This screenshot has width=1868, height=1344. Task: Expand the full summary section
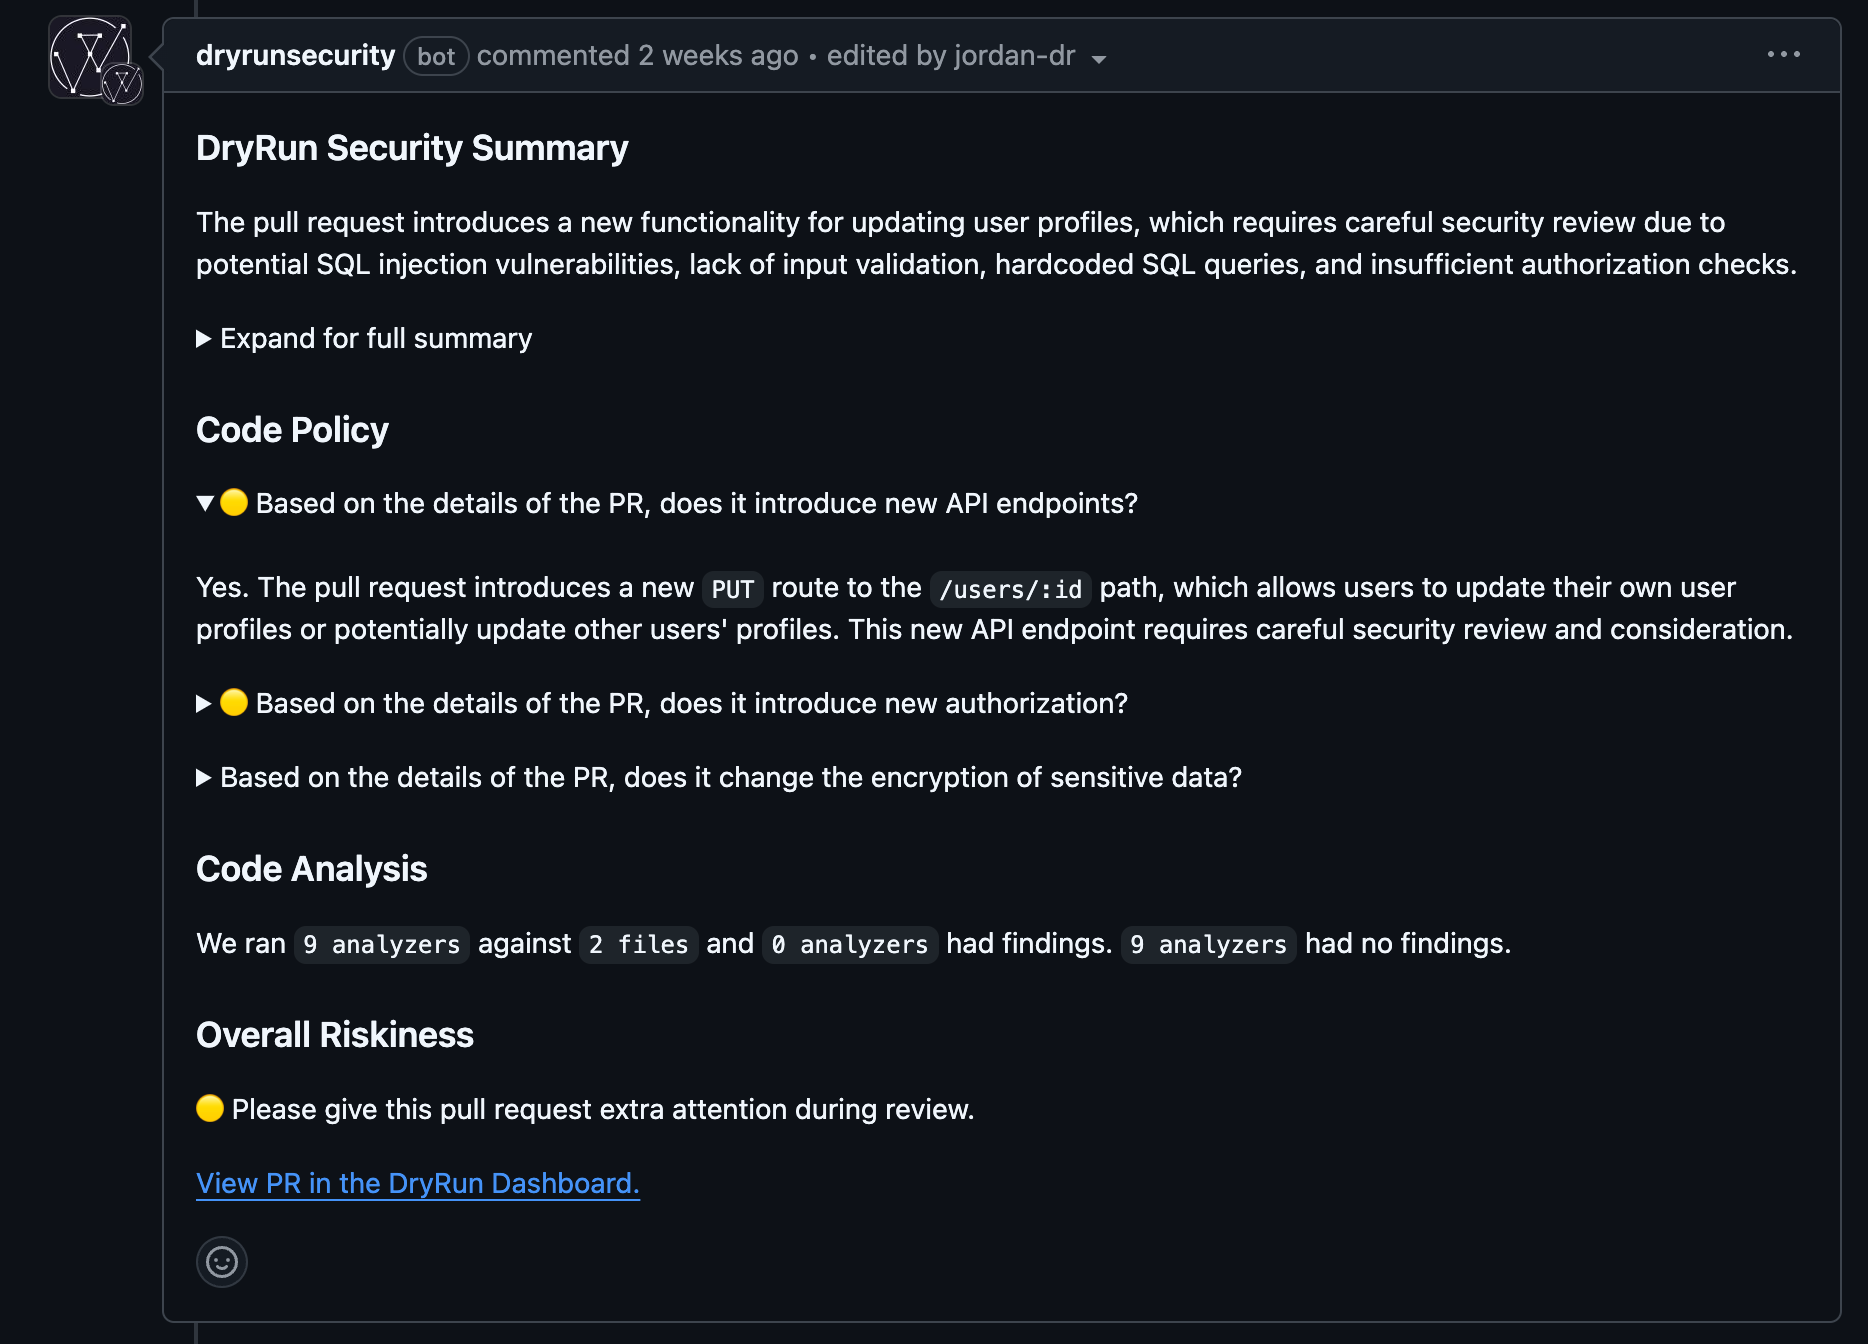click(364, 339)
